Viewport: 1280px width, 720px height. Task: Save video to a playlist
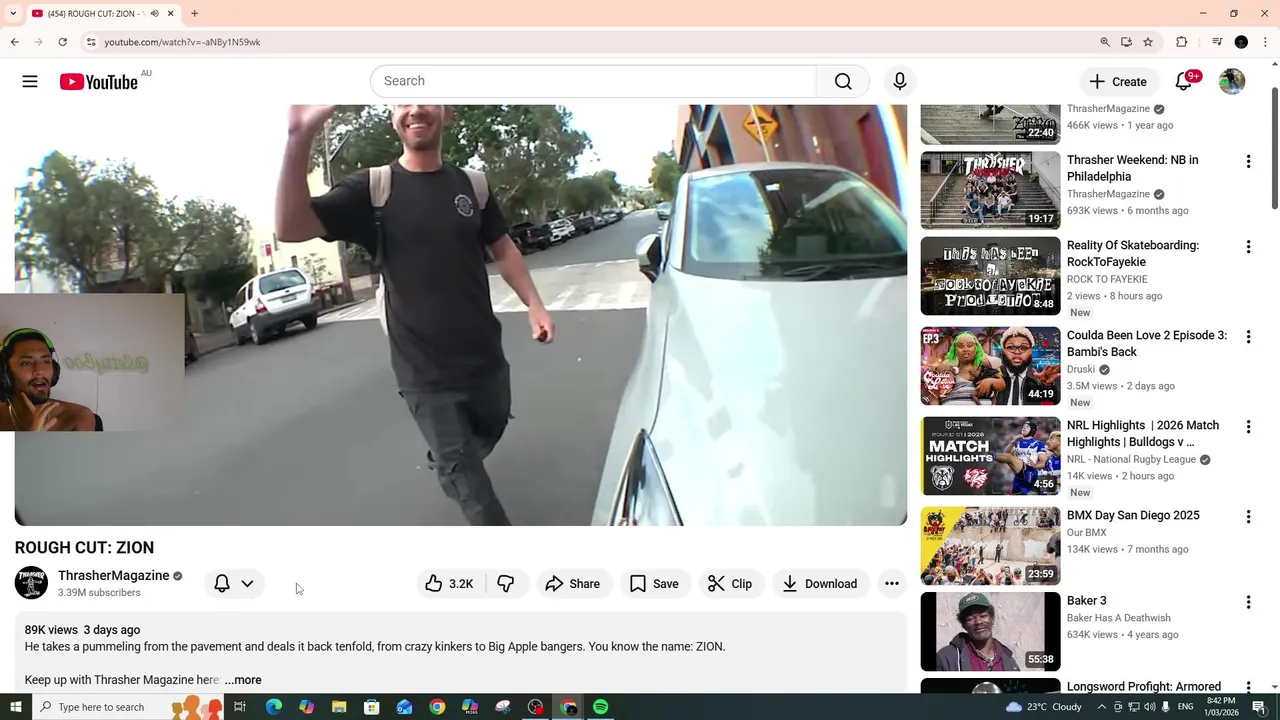coord(654,584)
